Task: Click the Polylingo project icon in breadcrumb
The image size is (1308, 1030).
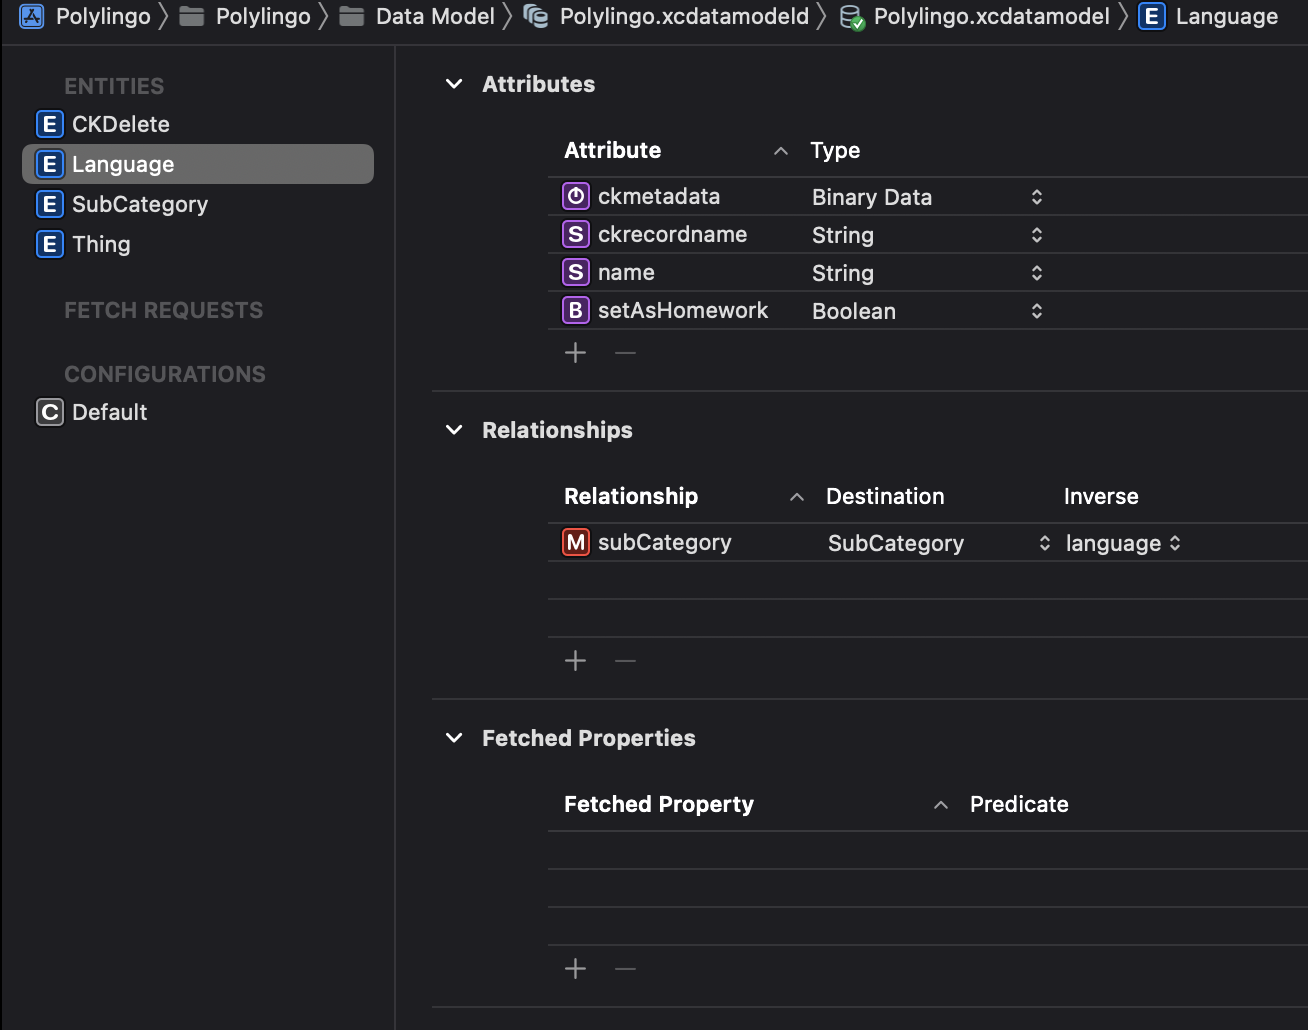Action: 32,16
